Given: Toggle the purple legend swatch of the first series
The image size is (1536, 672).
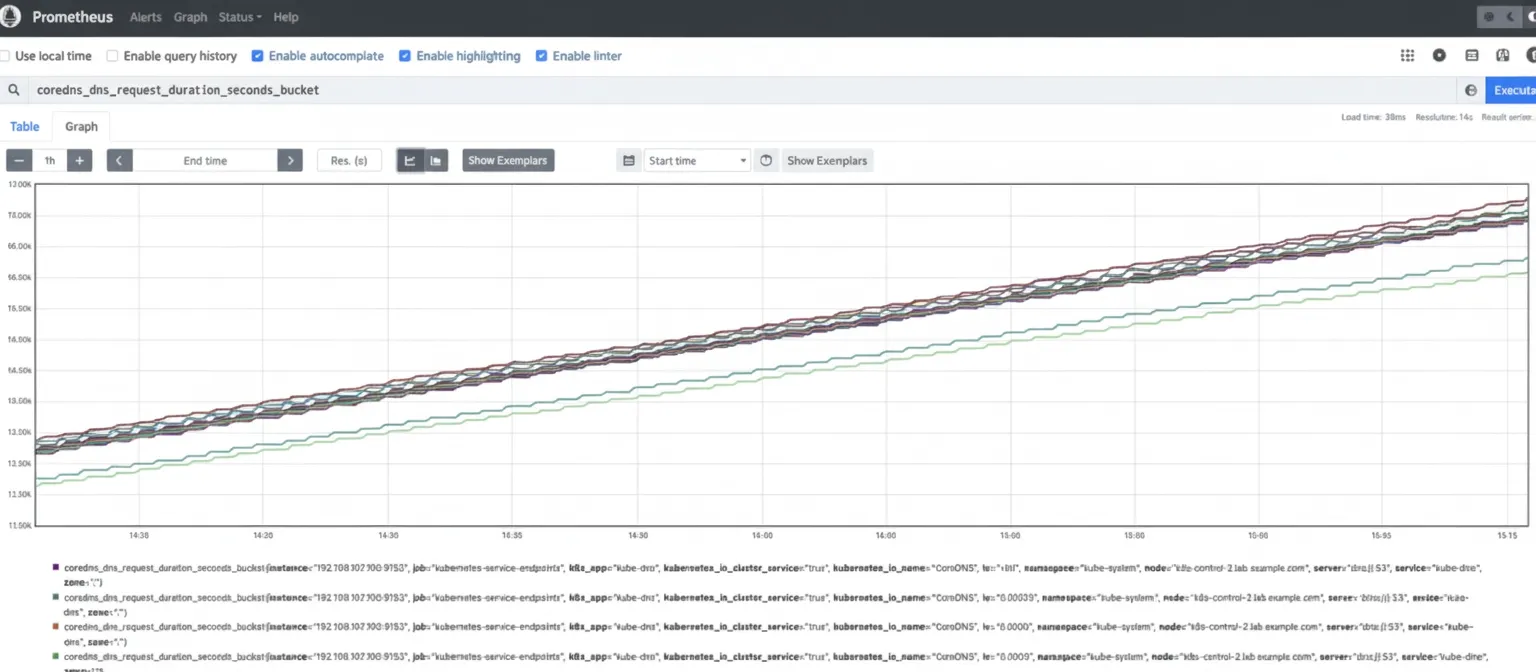Looking at the screenshot, I should pos(55,567).
